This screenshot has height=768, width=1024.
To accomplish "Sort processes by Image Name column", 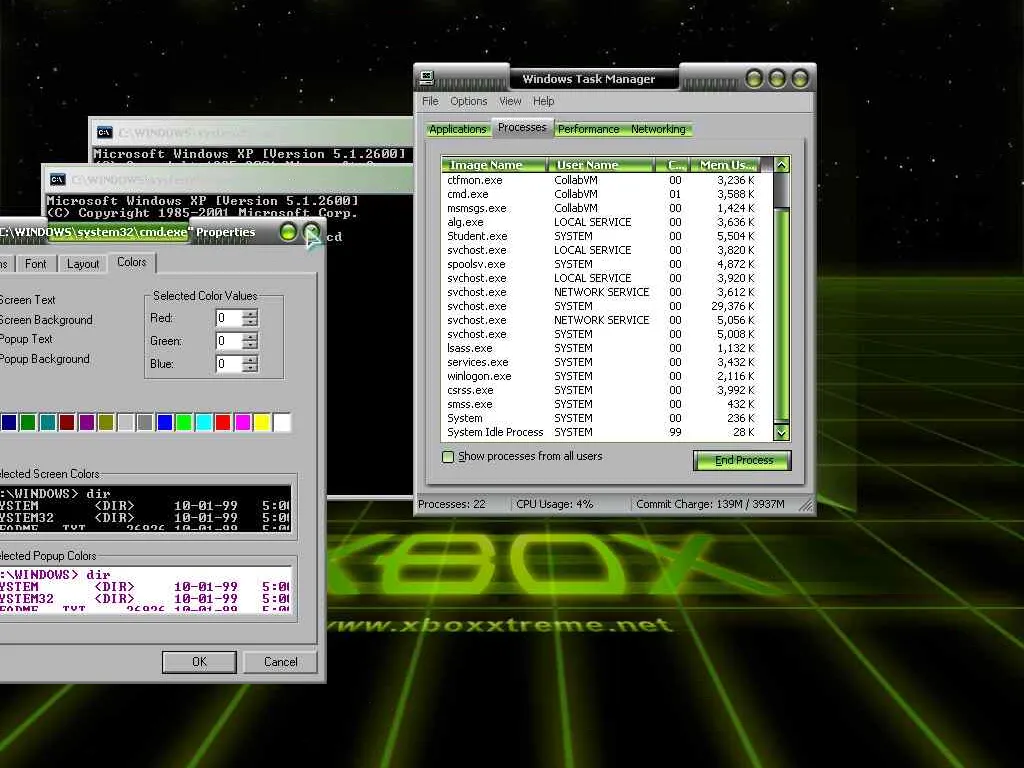I will tap(494, 165).
